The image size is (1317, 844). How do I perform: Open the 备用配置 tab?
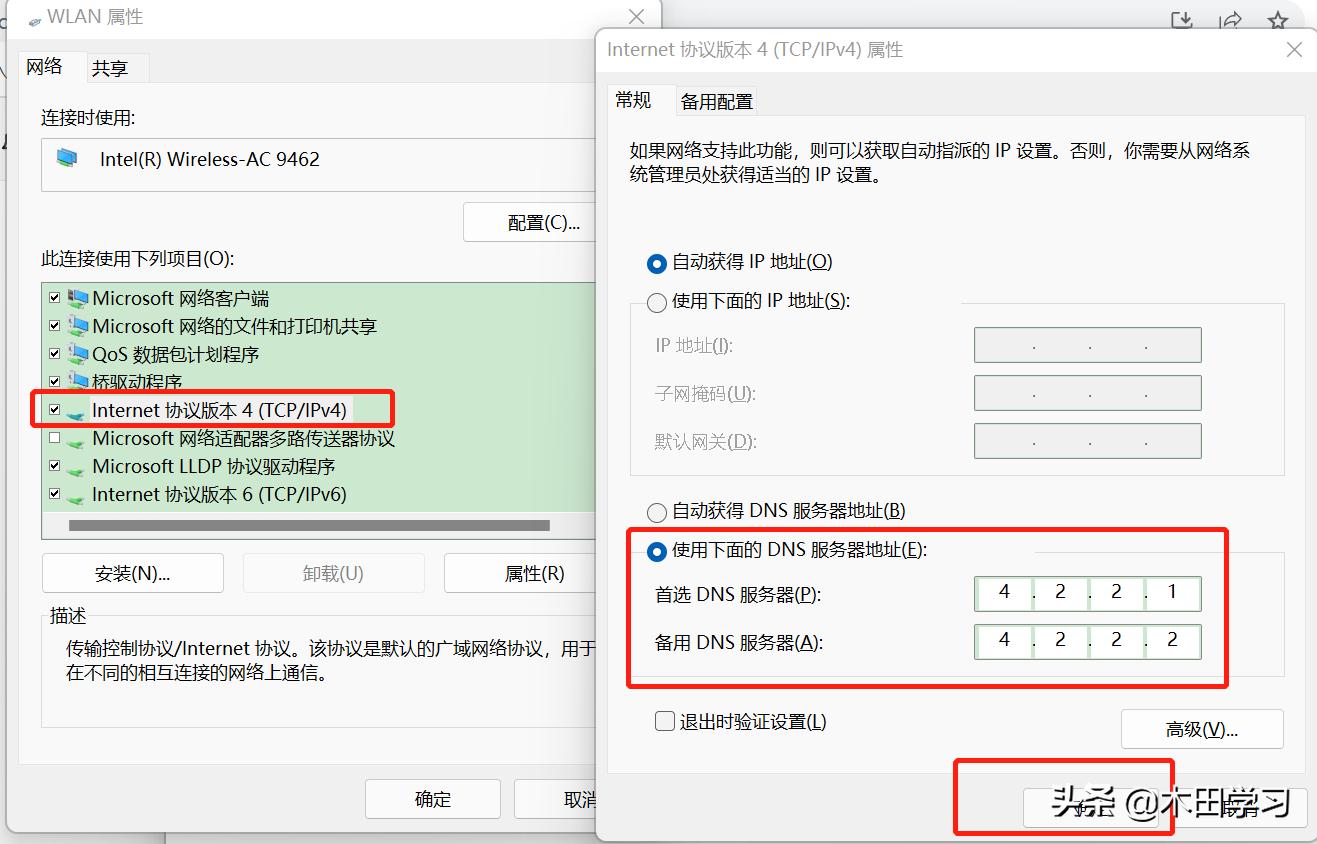(716, 100)
